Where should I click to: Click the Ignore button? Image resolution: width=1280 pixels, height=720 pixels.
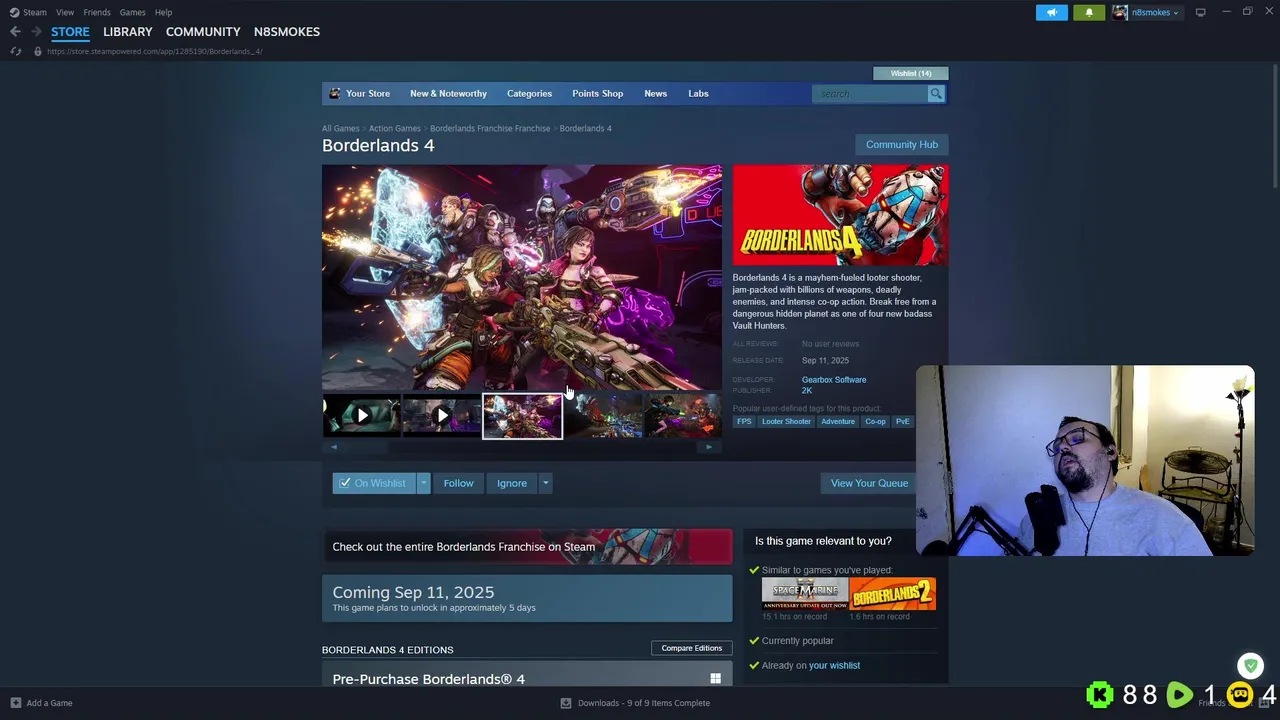(512, 483)
